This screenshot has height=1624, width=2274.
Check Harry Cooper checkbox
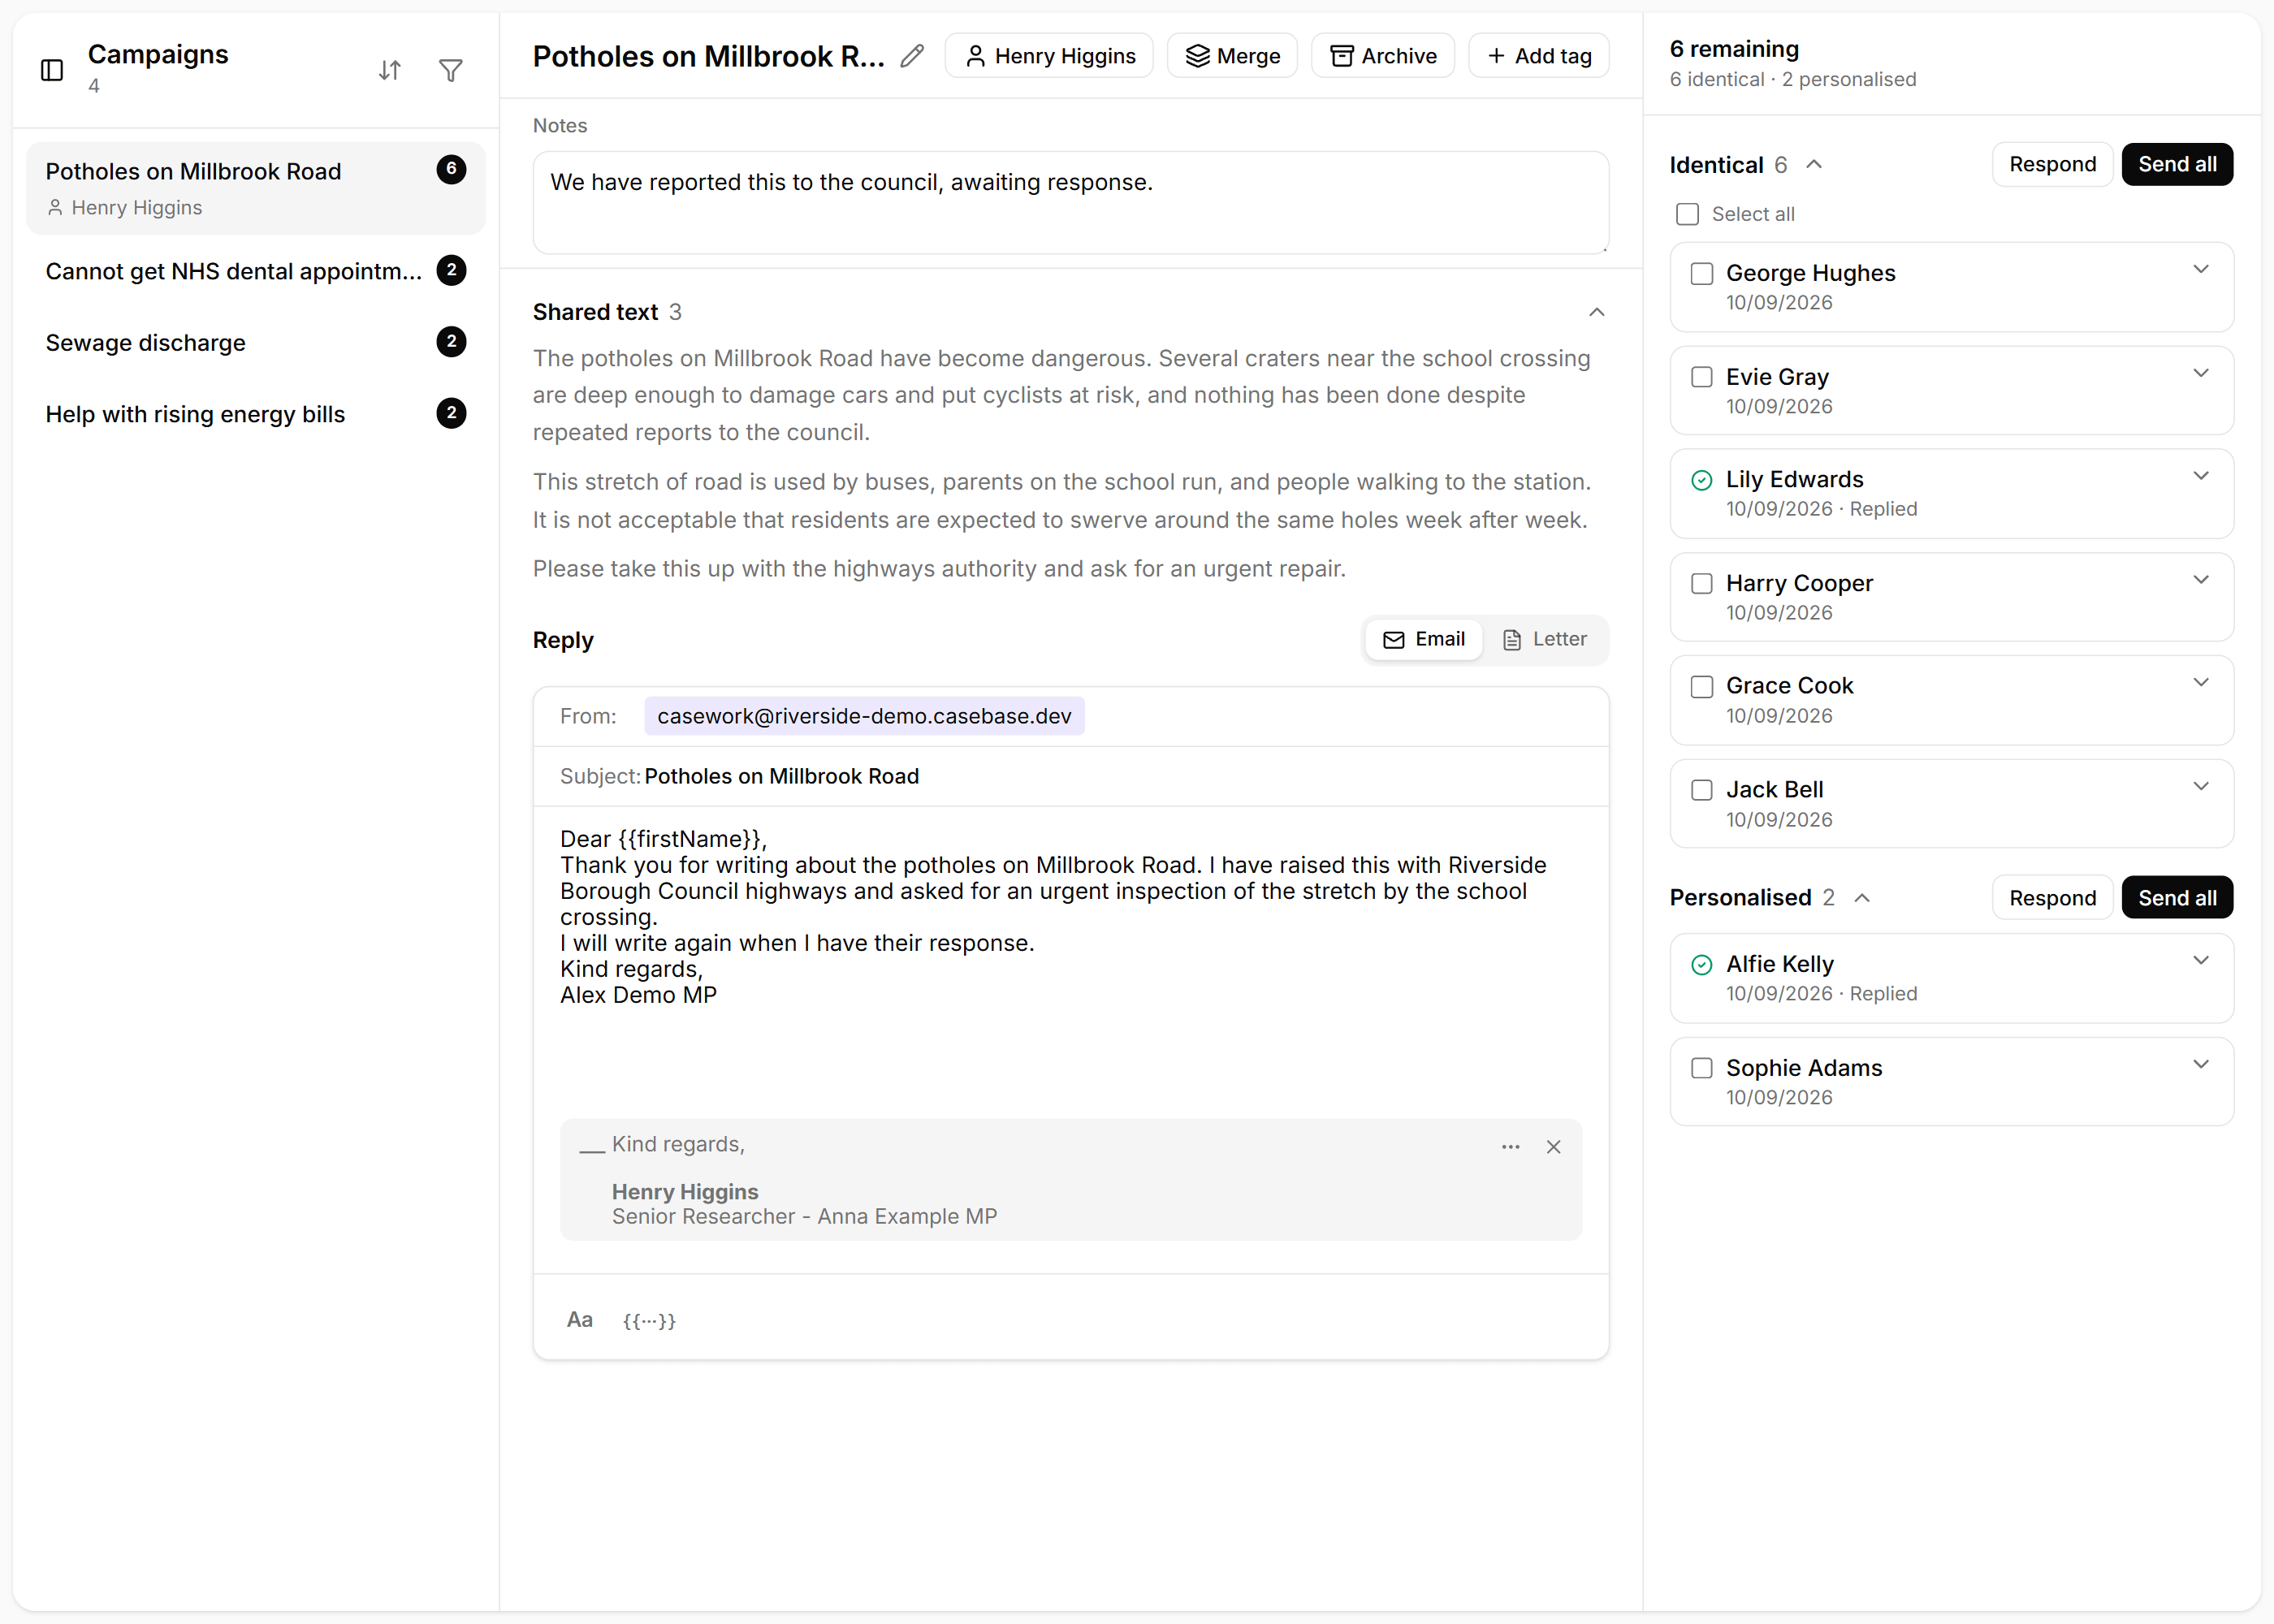pos(1701,584)
